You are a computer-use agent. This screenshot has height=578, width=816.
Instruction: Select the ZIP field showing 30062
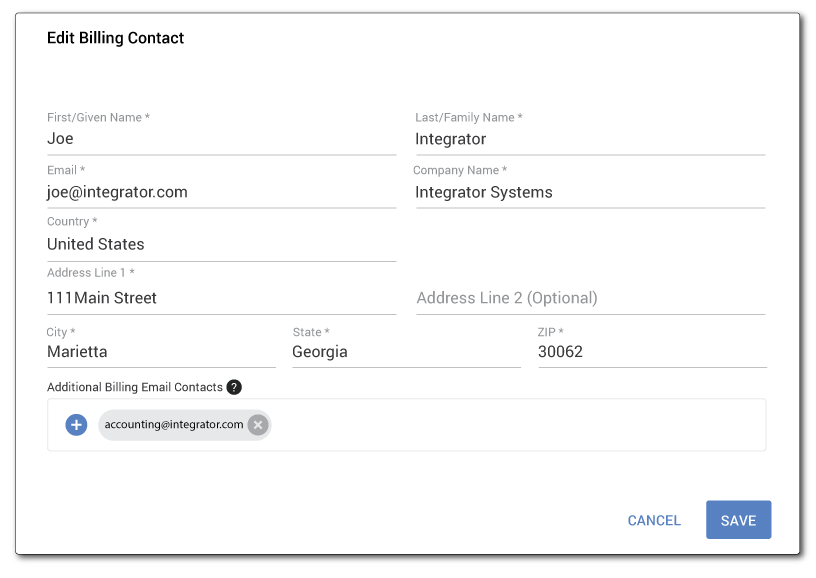(651, 352)
